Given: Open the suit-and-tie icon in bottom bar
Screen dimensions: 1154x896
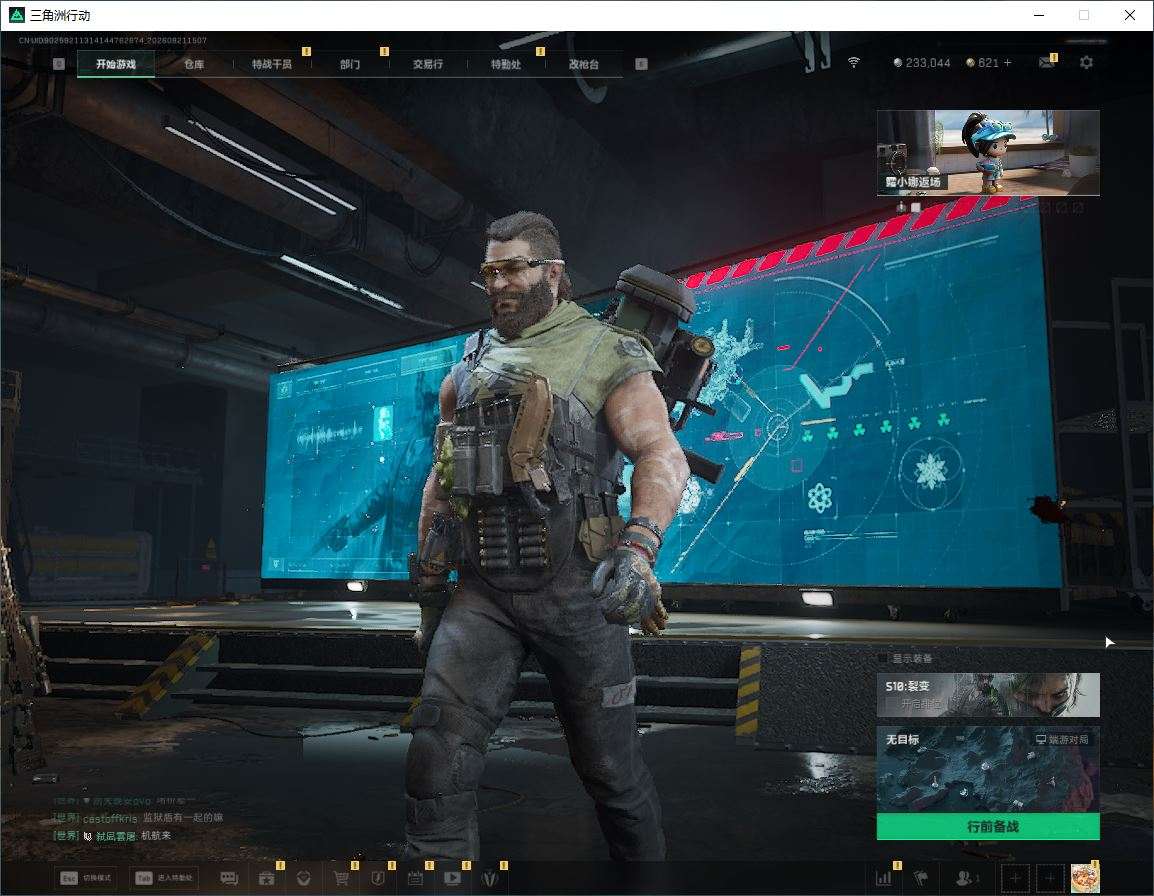Looking at the screenshot, I should pyautogui.click(x=490, y=878).
